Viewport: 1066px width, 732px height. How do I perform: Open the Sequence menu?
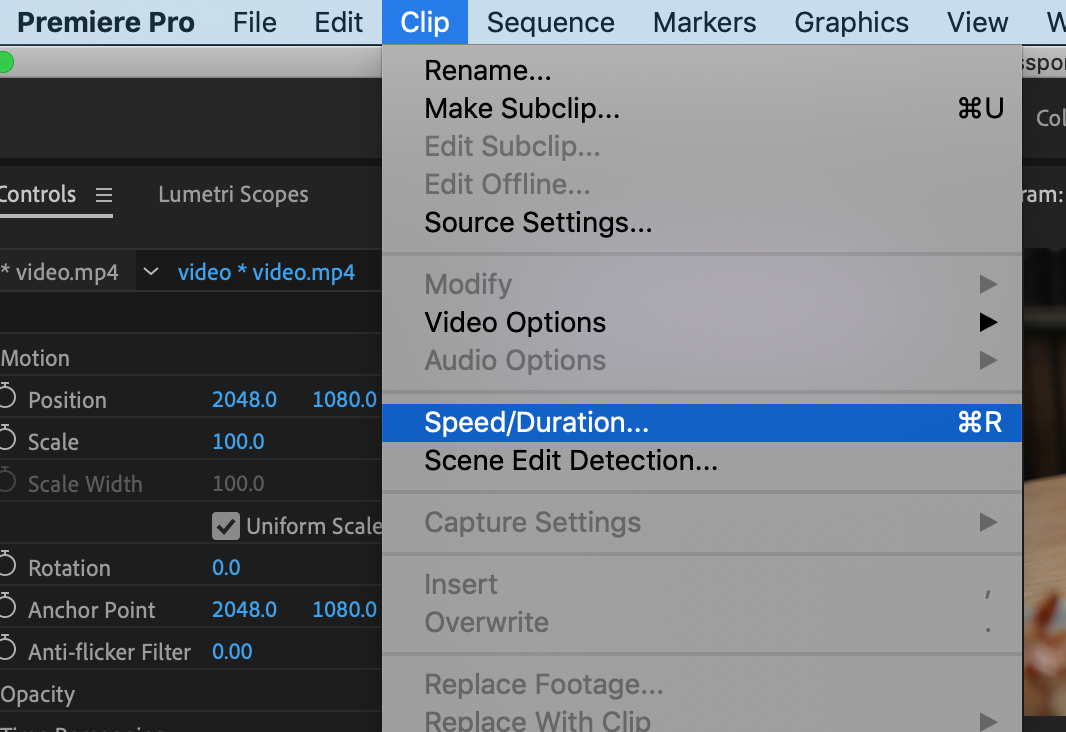click(x=551, y=22)
